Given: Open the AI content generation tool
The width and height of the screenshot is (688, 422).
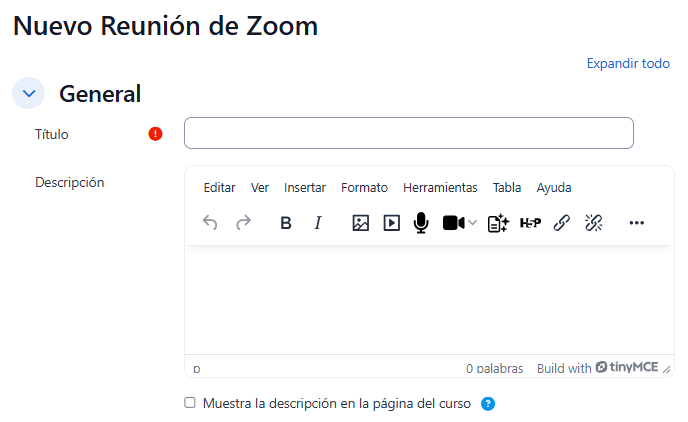Looking at the screenshot, I should (x=498, y=223).
